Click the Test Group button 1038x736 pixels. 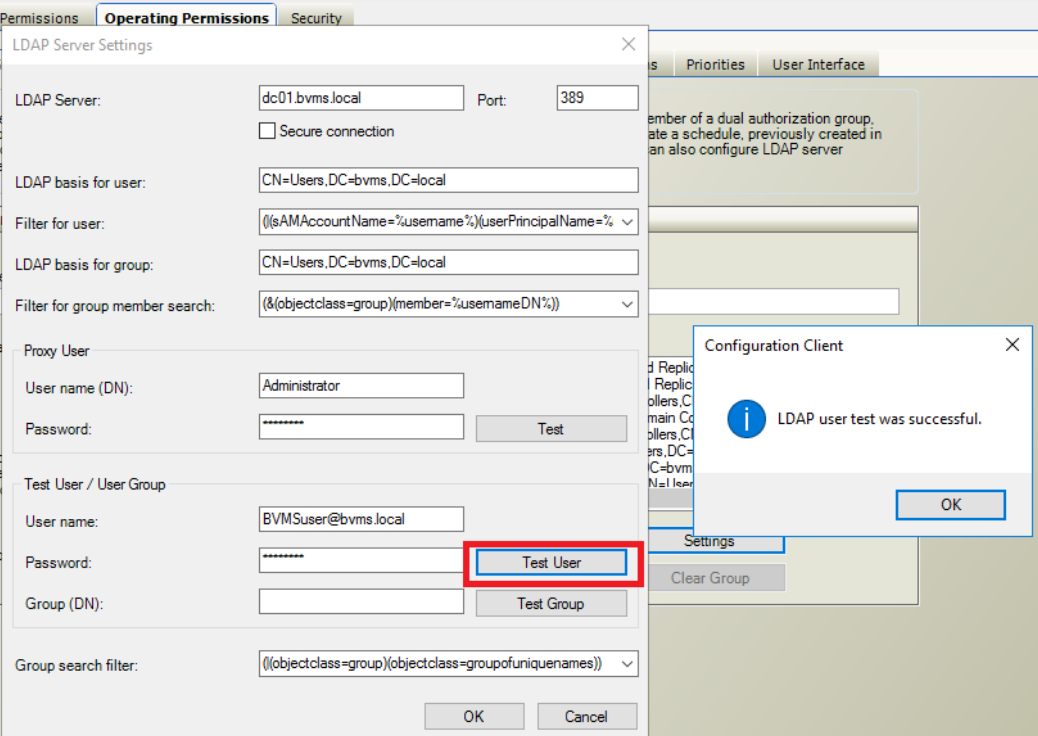pos(550,604)
